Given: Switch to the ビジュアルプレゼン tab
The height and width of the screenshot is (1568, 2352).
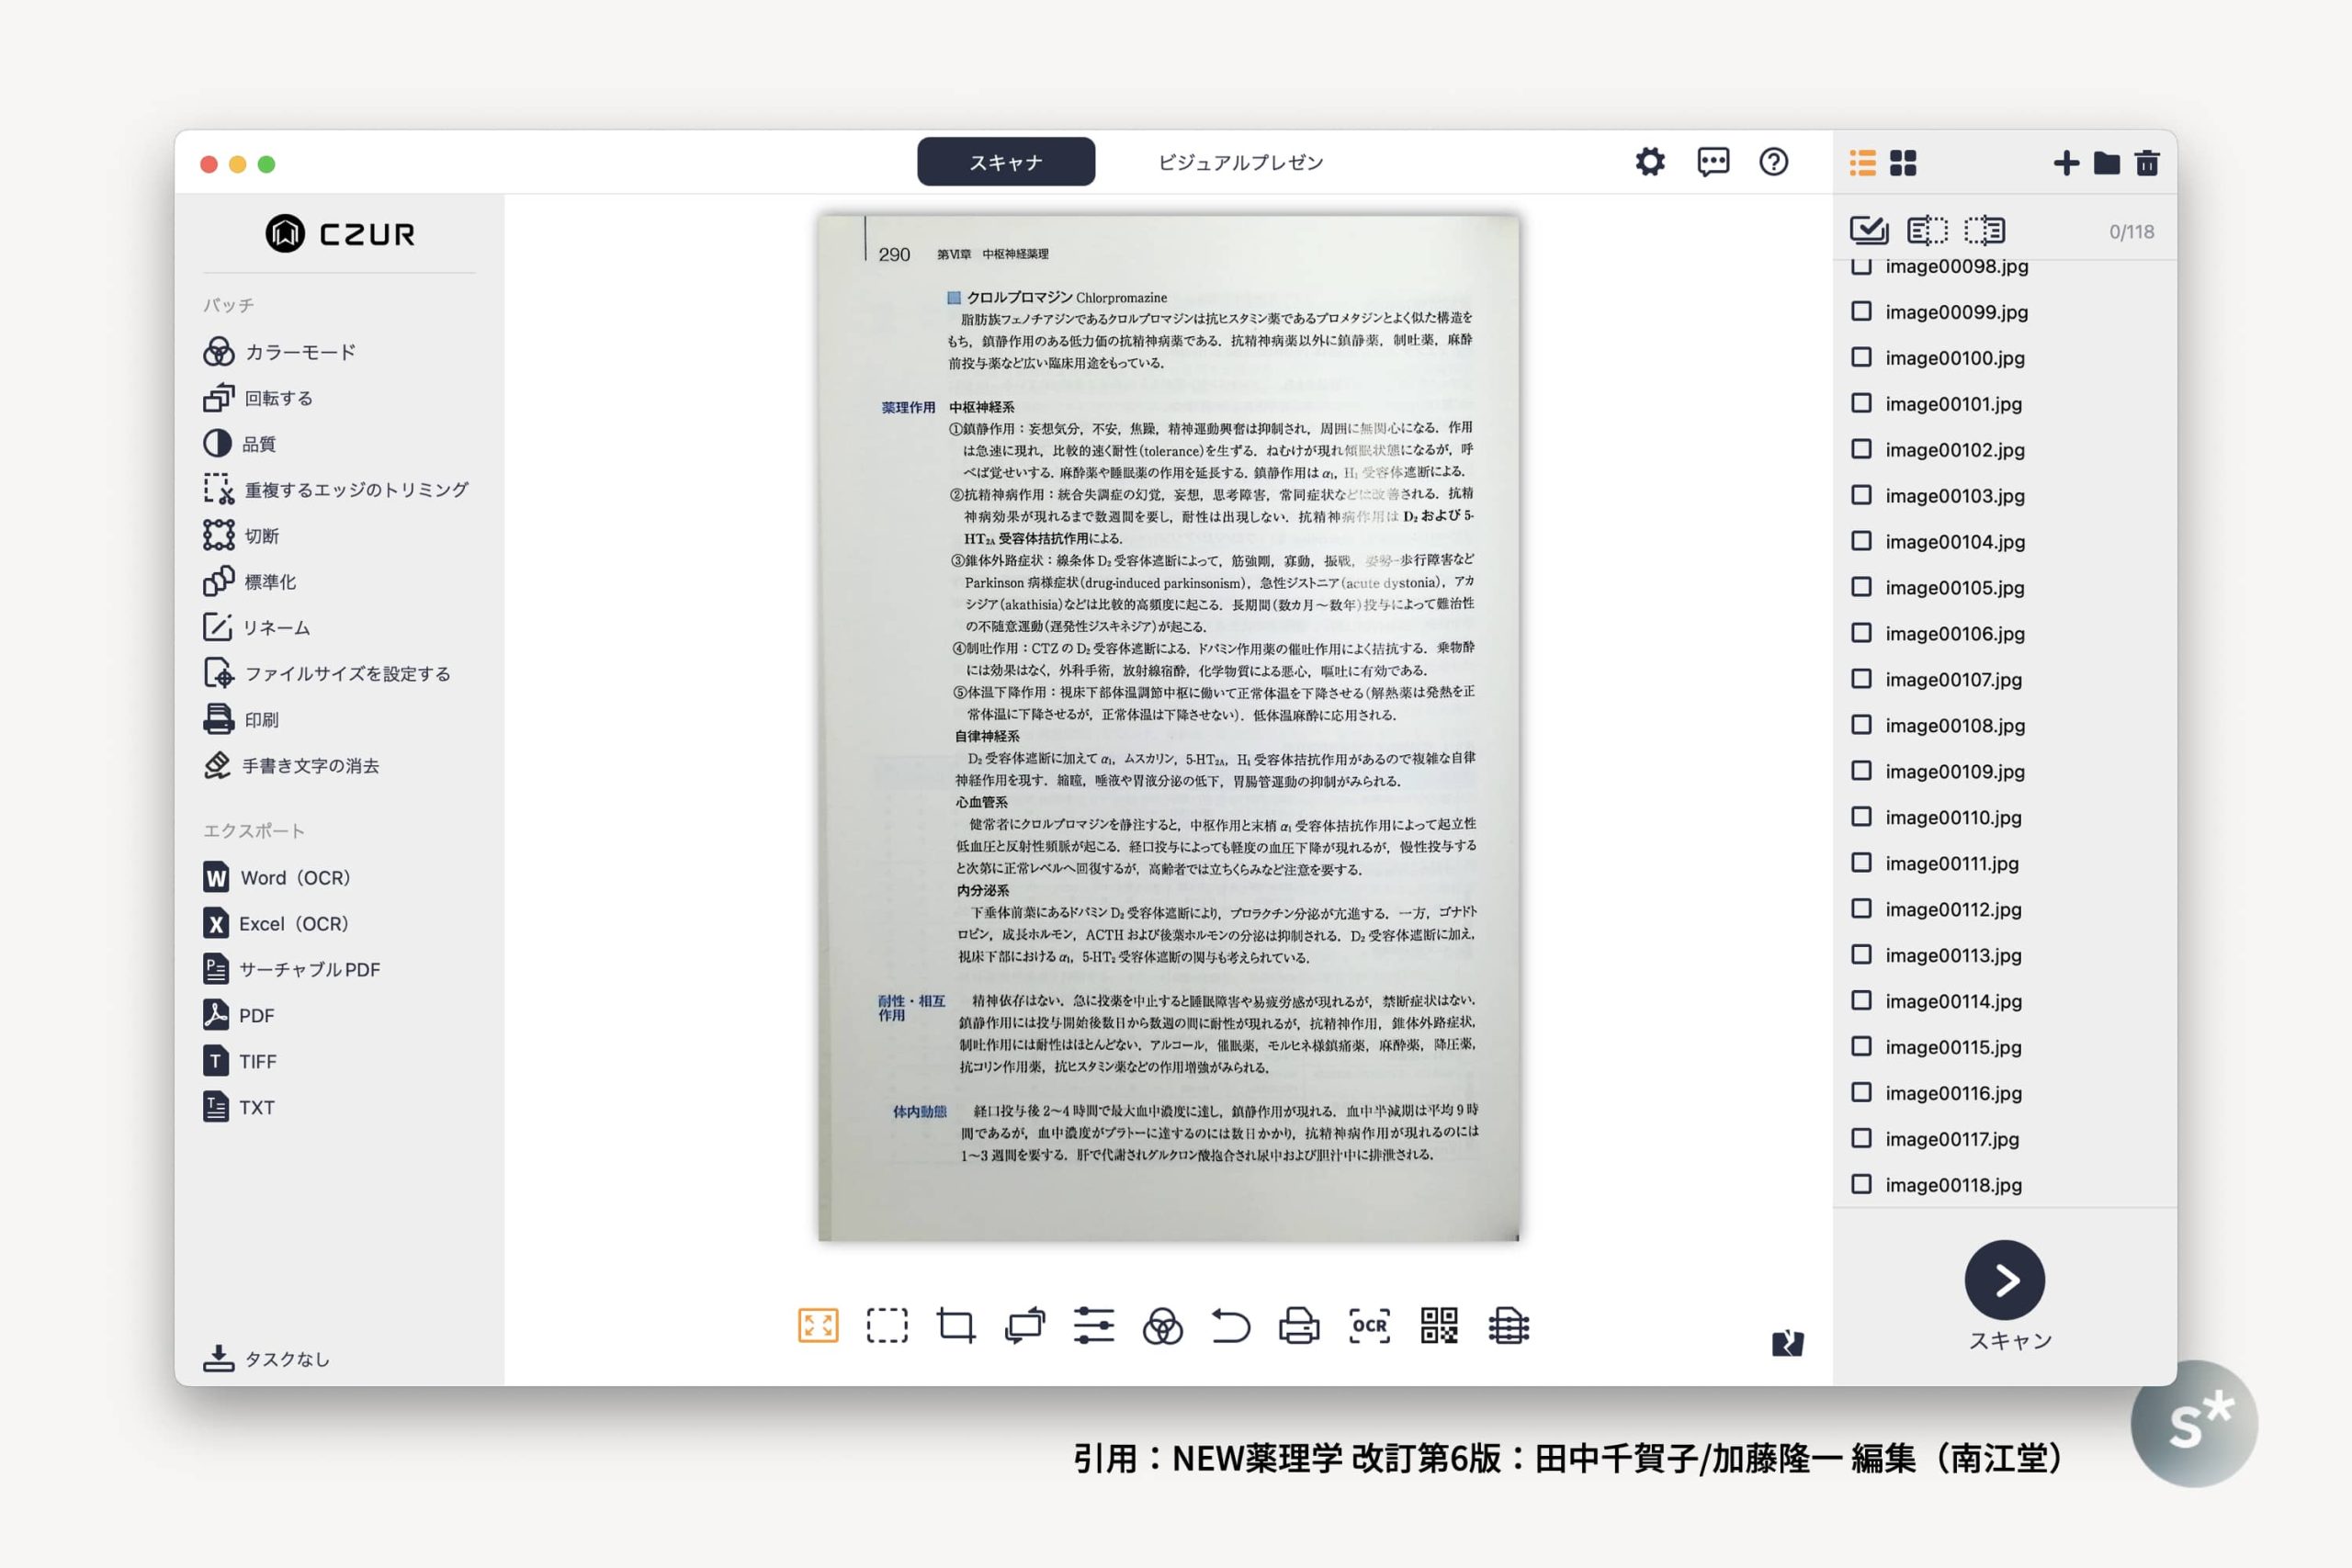Looking at the screenshot, I should [x=1240, y=162].
